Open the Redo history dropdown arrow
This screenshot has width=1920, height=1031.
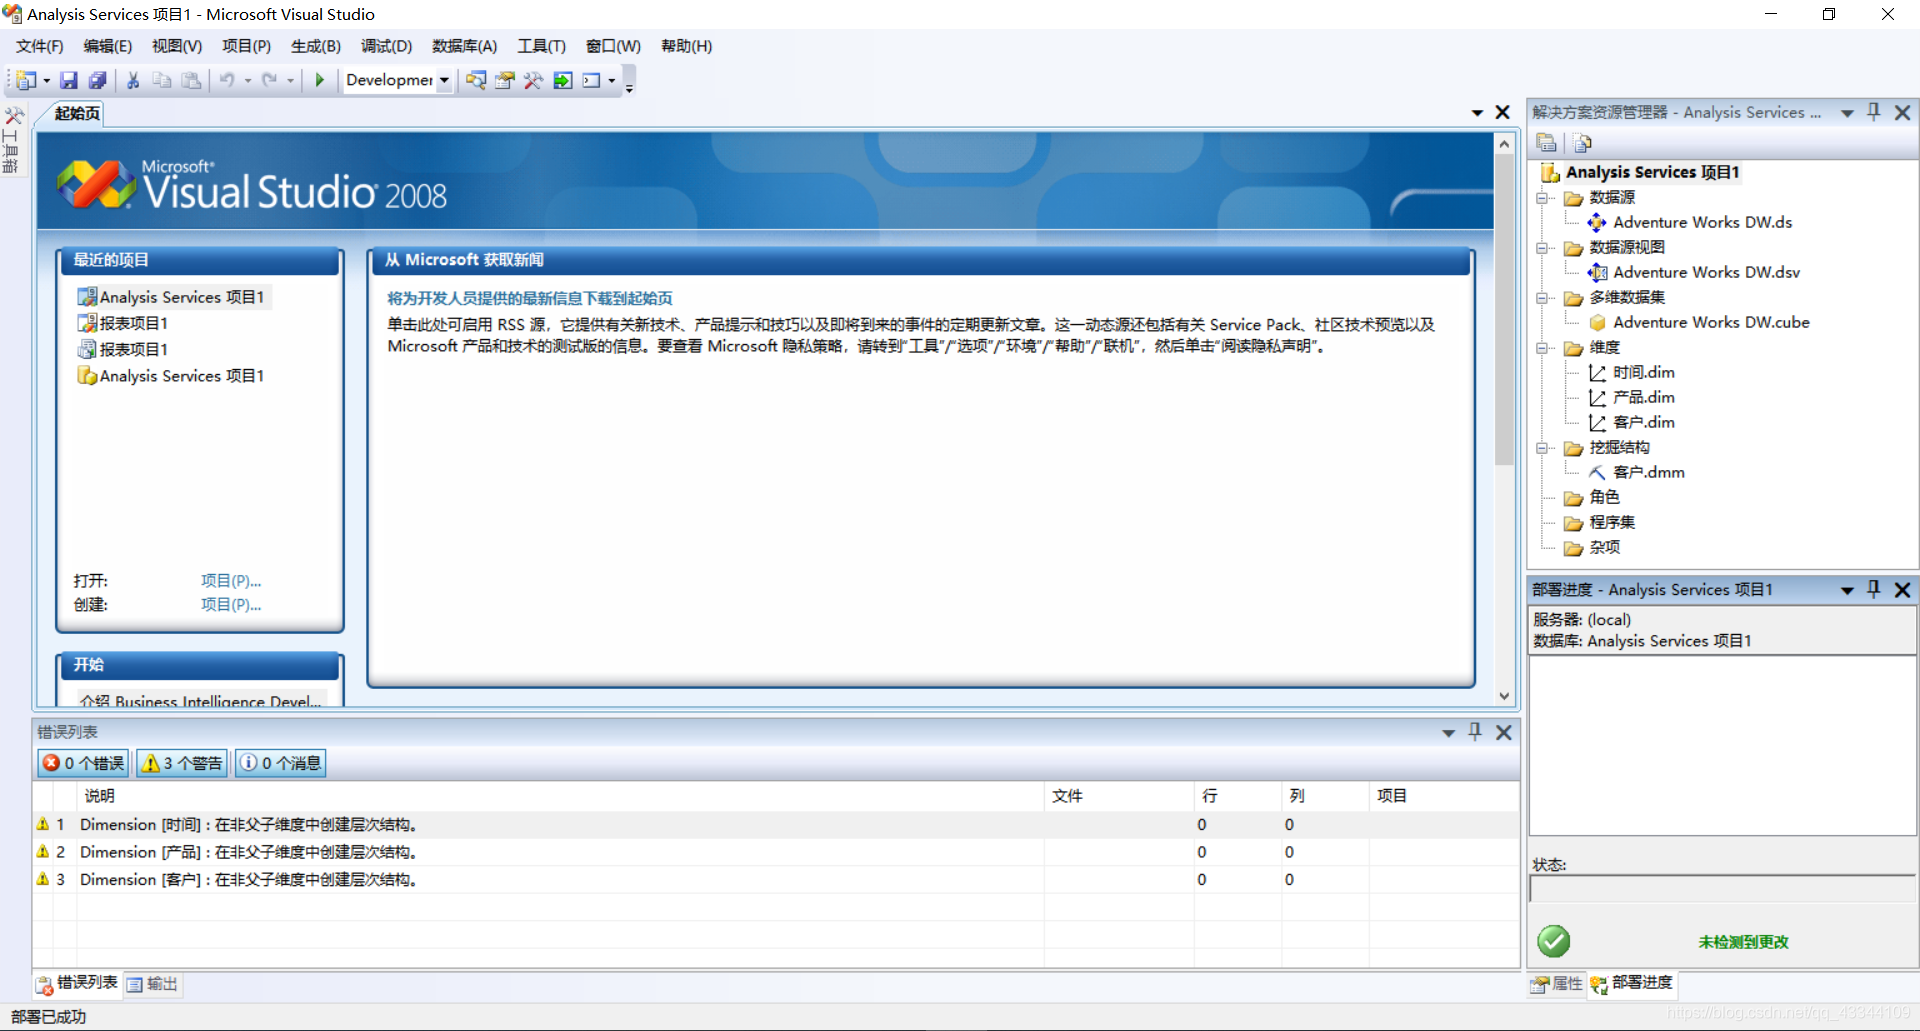290,81
